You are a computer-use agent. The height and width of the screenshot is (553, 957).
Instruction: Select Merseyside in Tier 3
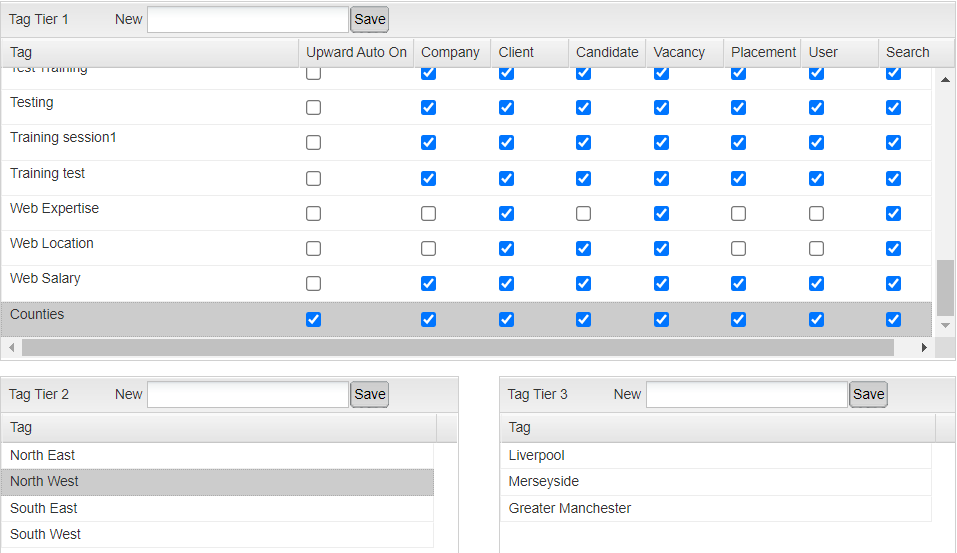(716, 482)
